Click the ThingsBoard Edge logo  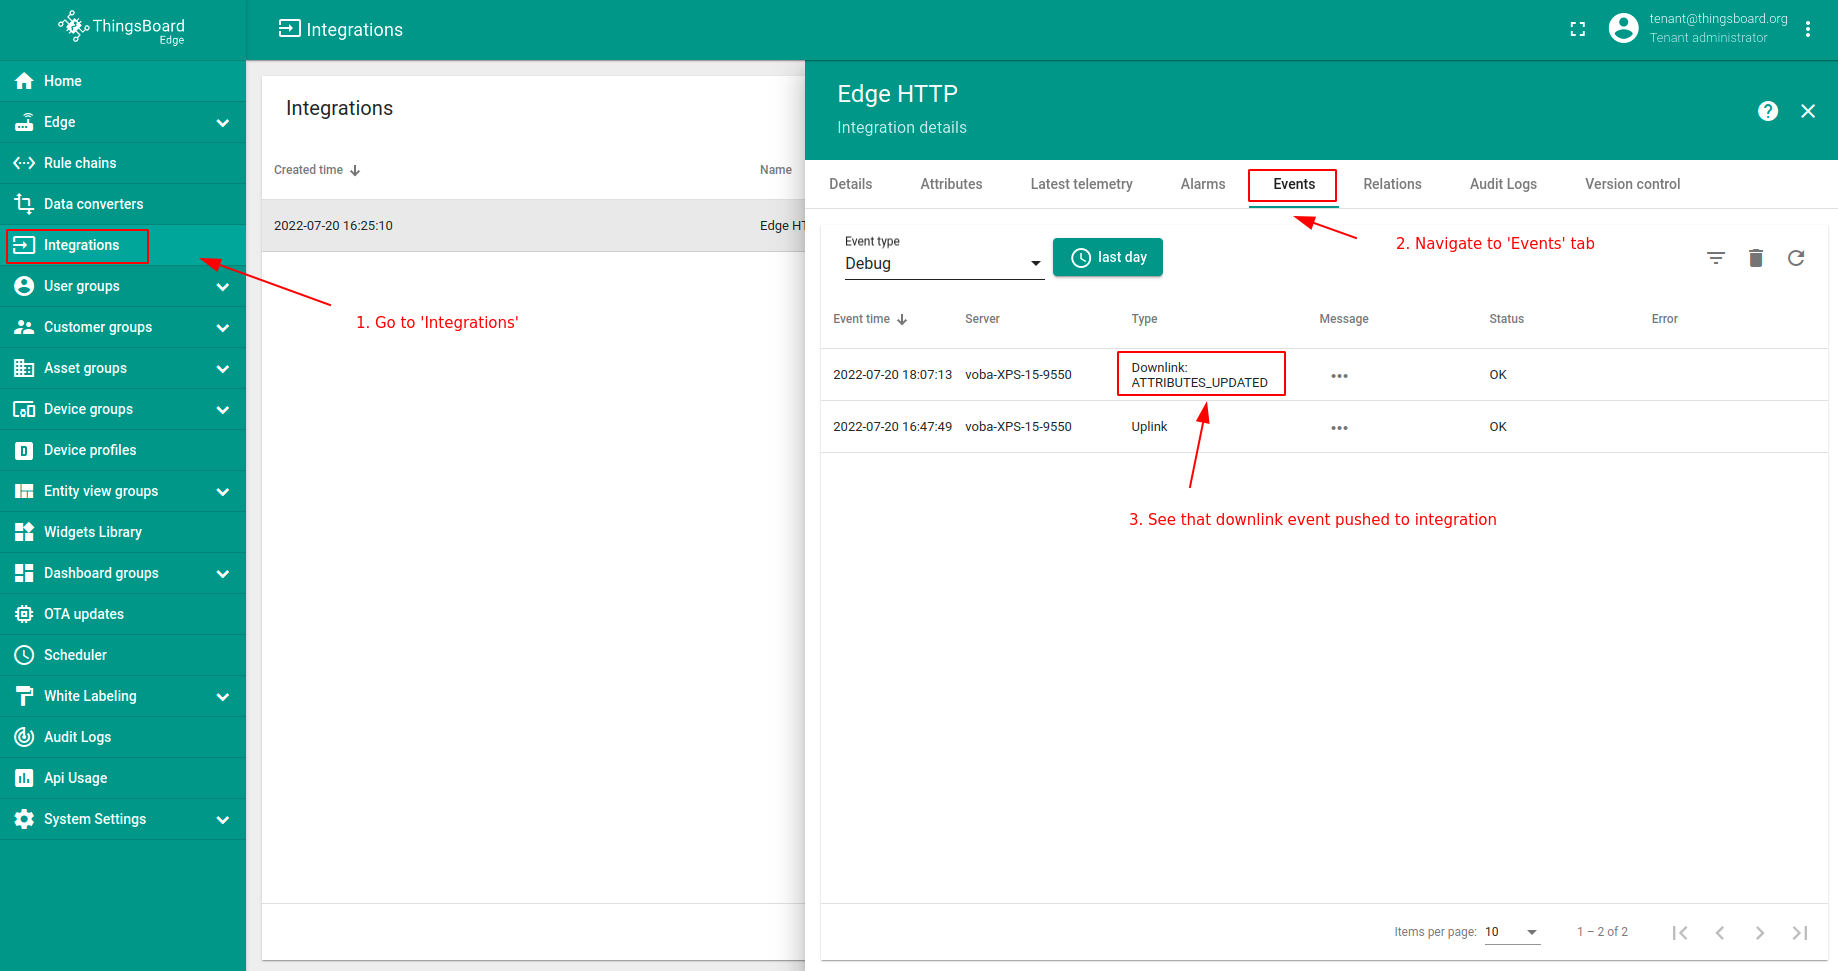[122, 27]
